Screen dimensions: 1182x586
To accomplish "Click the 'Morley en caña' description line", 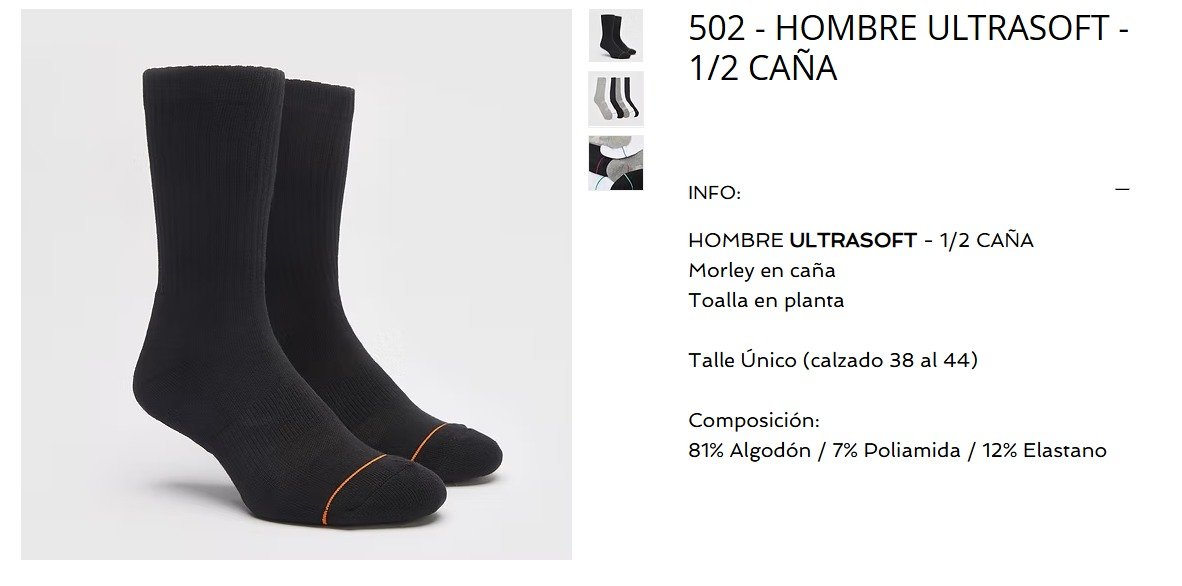I will tap(761, 270).
